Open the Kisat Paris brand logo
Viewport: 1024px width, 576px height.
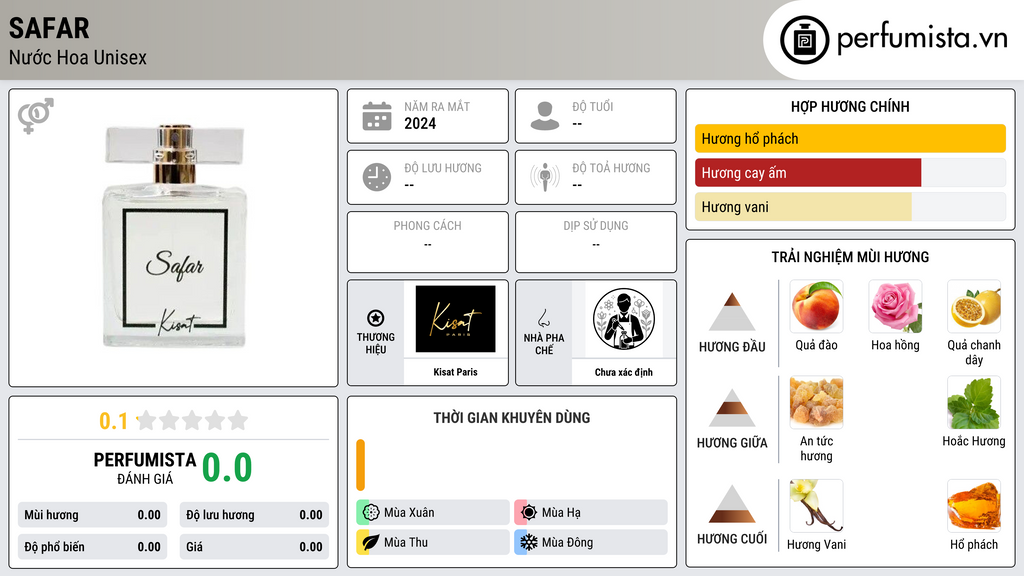(455, 319)
